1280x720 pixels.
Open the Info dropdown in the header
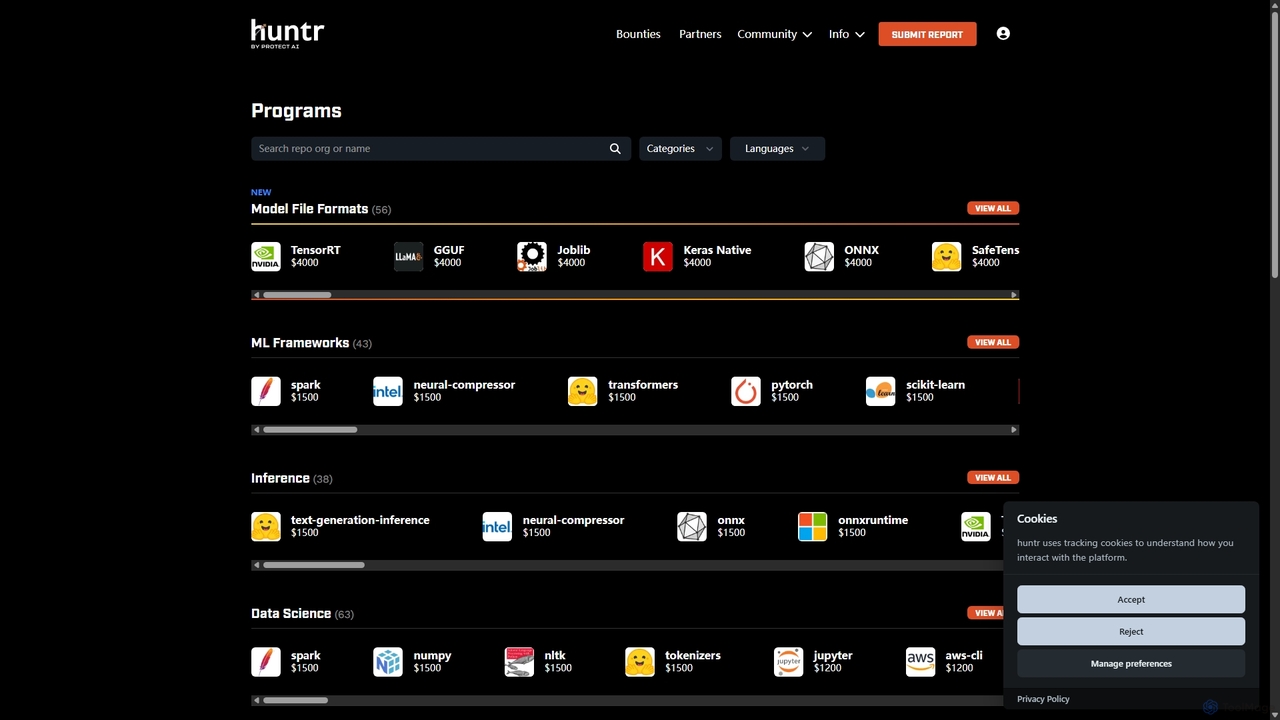[846, 34]
